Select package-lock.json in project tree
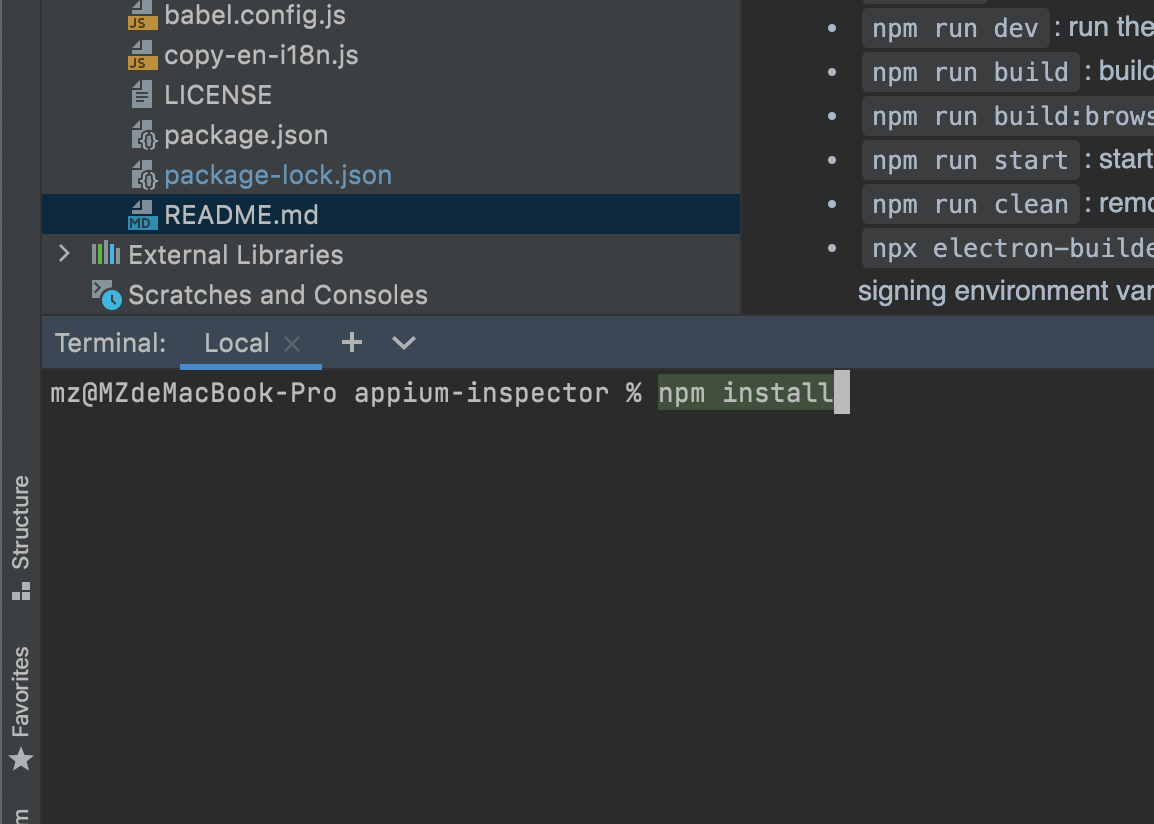Screen dimensions: 1154x824 (x=278, y=175)
